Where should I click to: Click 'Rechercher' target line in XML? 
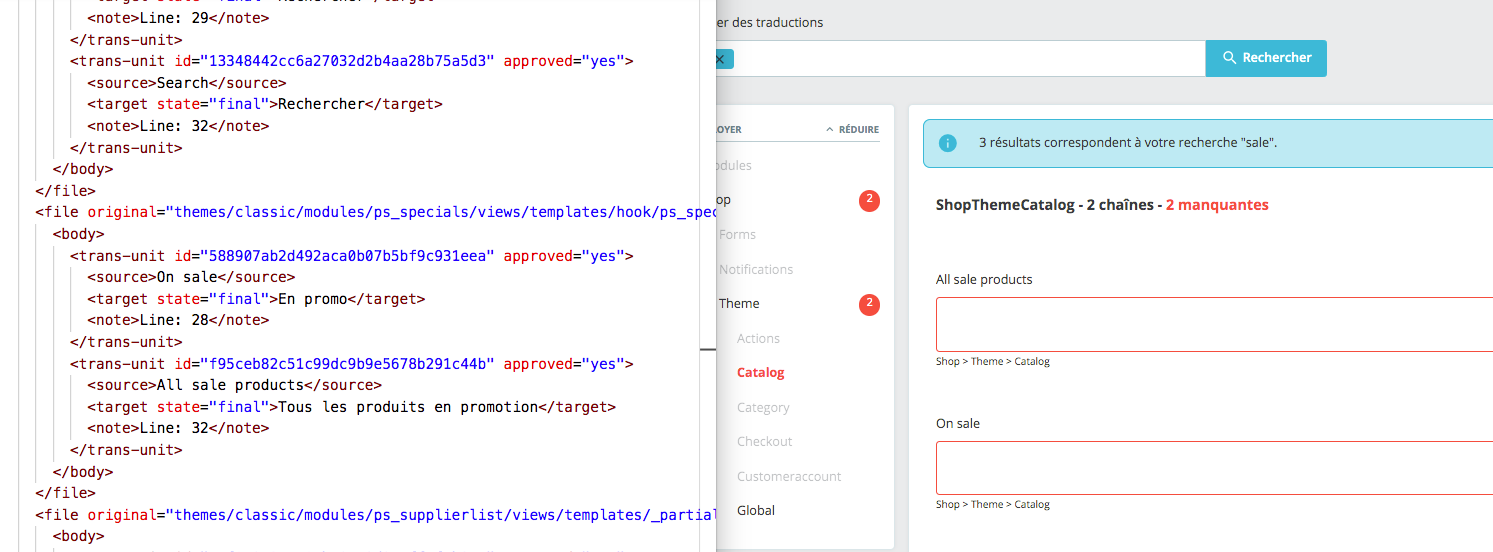[265, 104]
